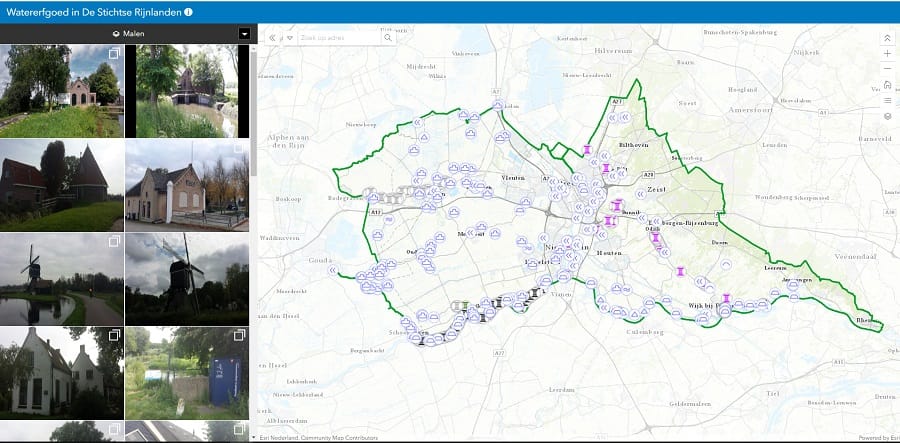Click the Culemborg town label
The height and width of the screenshot is (443, 900).
click(645, 332)
